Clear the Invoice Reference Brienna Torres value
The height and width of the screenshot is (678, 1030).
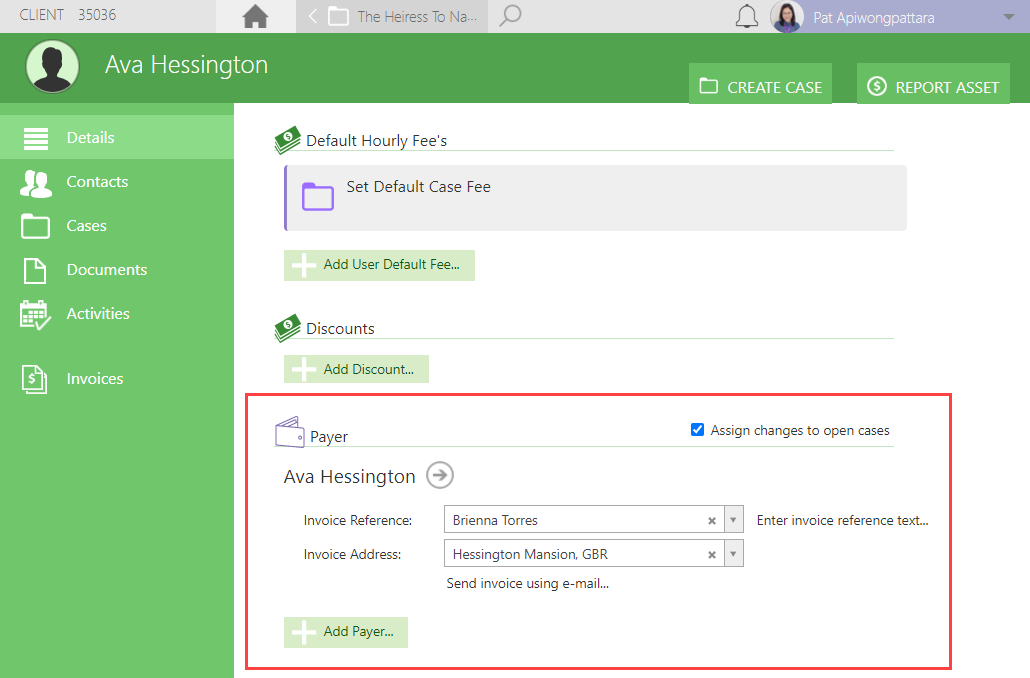pyautogui.click(x=711, y=520)
